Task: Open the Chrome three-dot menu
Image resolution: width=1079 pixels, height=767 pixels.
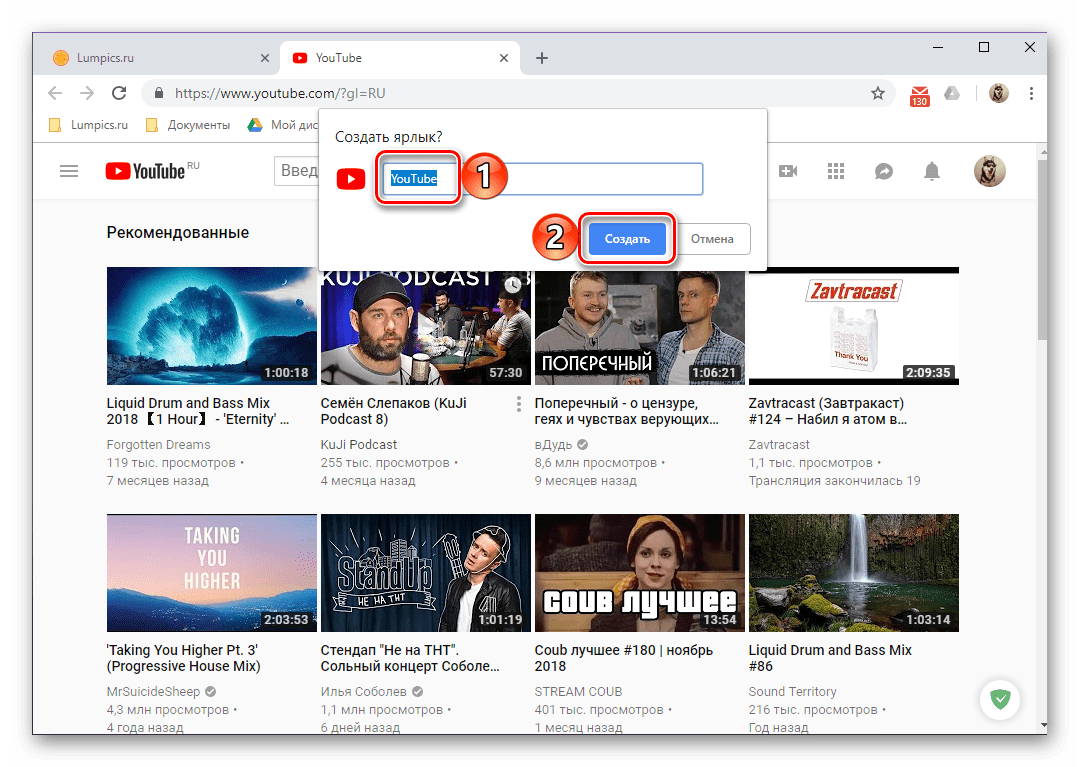Action: (x=1031, y=93)
